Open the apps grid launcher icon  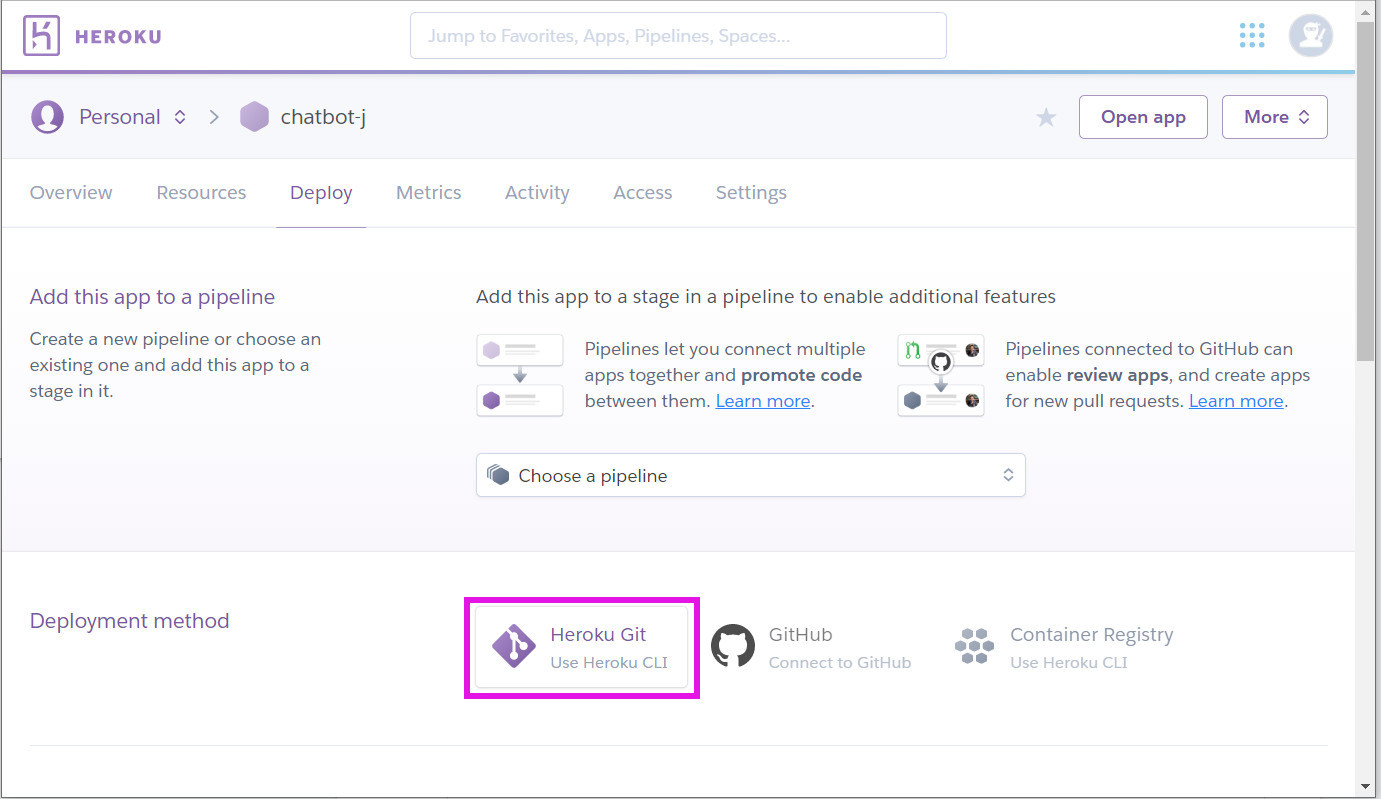click(1252, 36)
